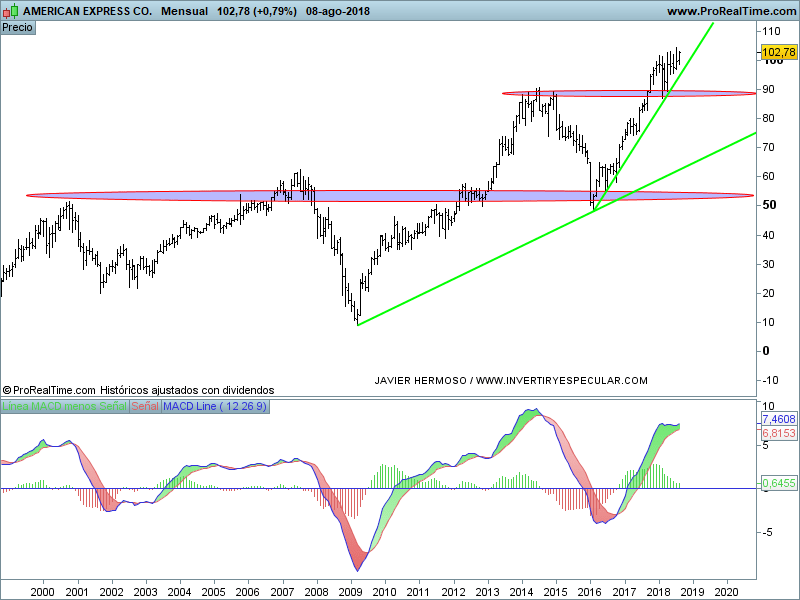This screenshot has height=600, width=800.
Task: Toggle the red Señal indicator label
Action: click(144, 407)
